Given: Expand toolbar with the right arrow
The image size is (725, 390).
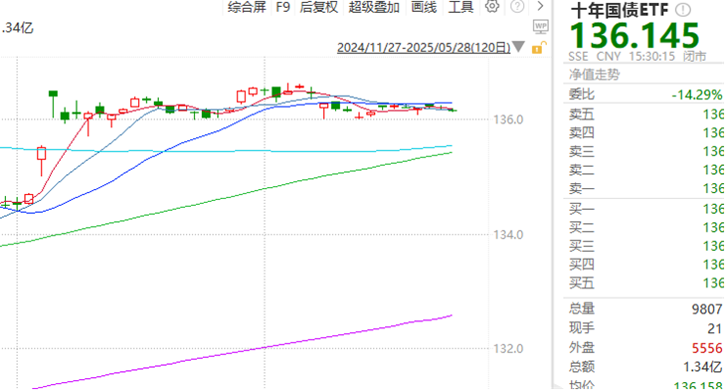Looking at the screenshot, I should point(540,6).
